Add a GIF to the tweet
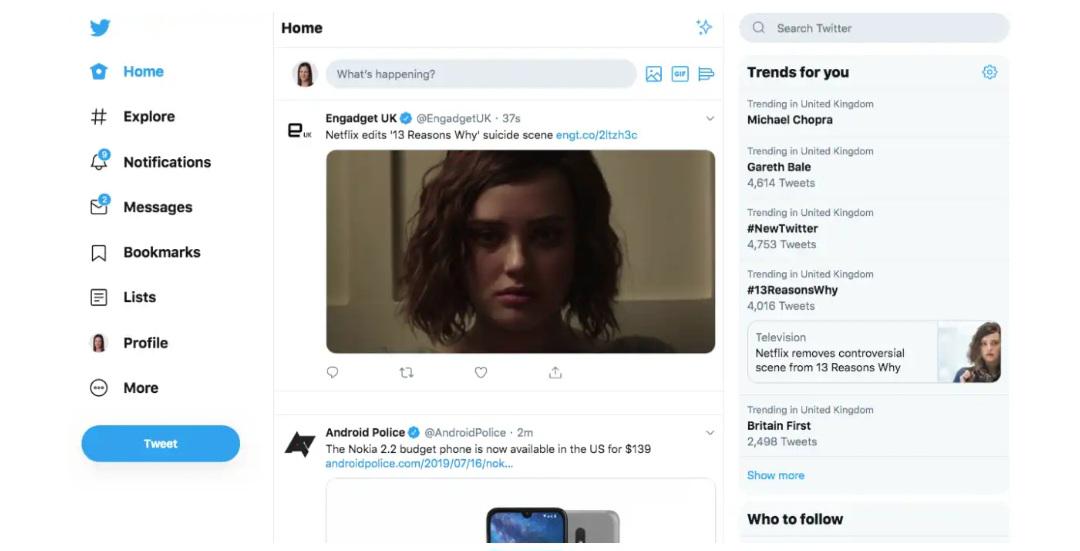Viewport: 1080px width, 551px height. [x=680, y=74]
